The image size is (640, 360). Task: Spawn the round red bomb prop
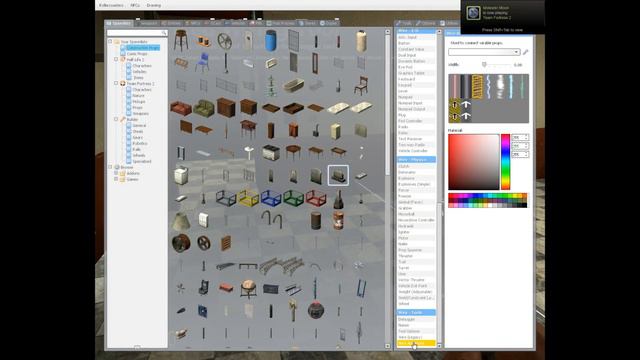point(316,310)
